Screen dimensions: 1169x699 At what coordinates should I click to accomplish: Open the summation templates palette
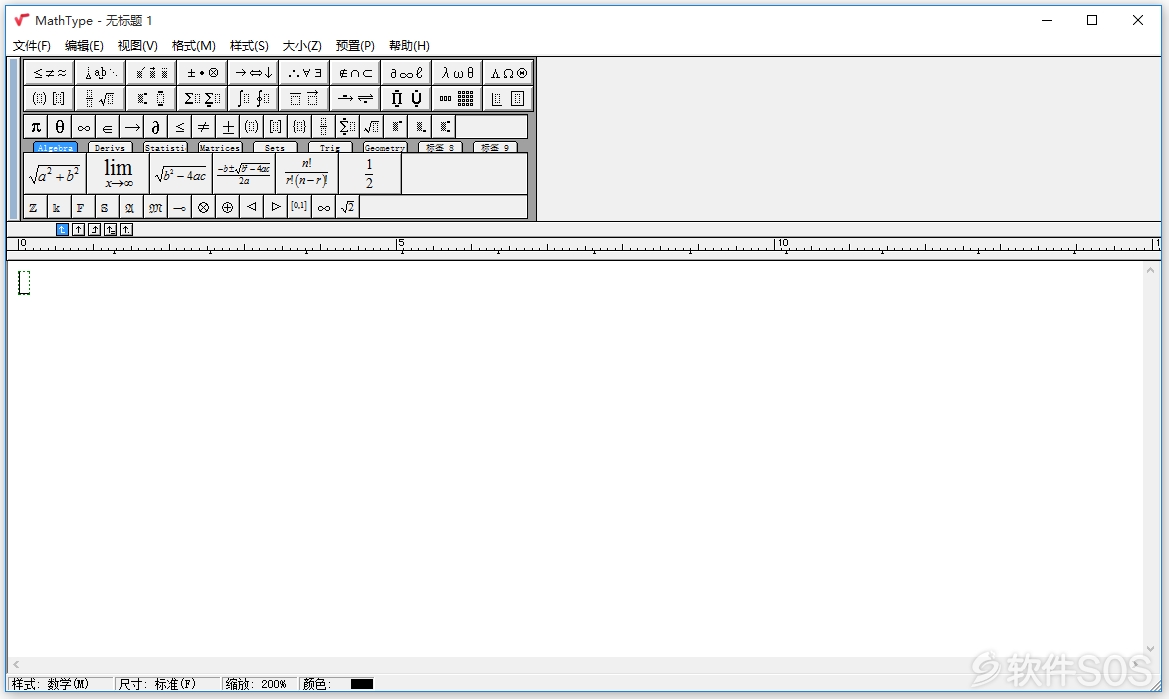[x=202, y=98]
